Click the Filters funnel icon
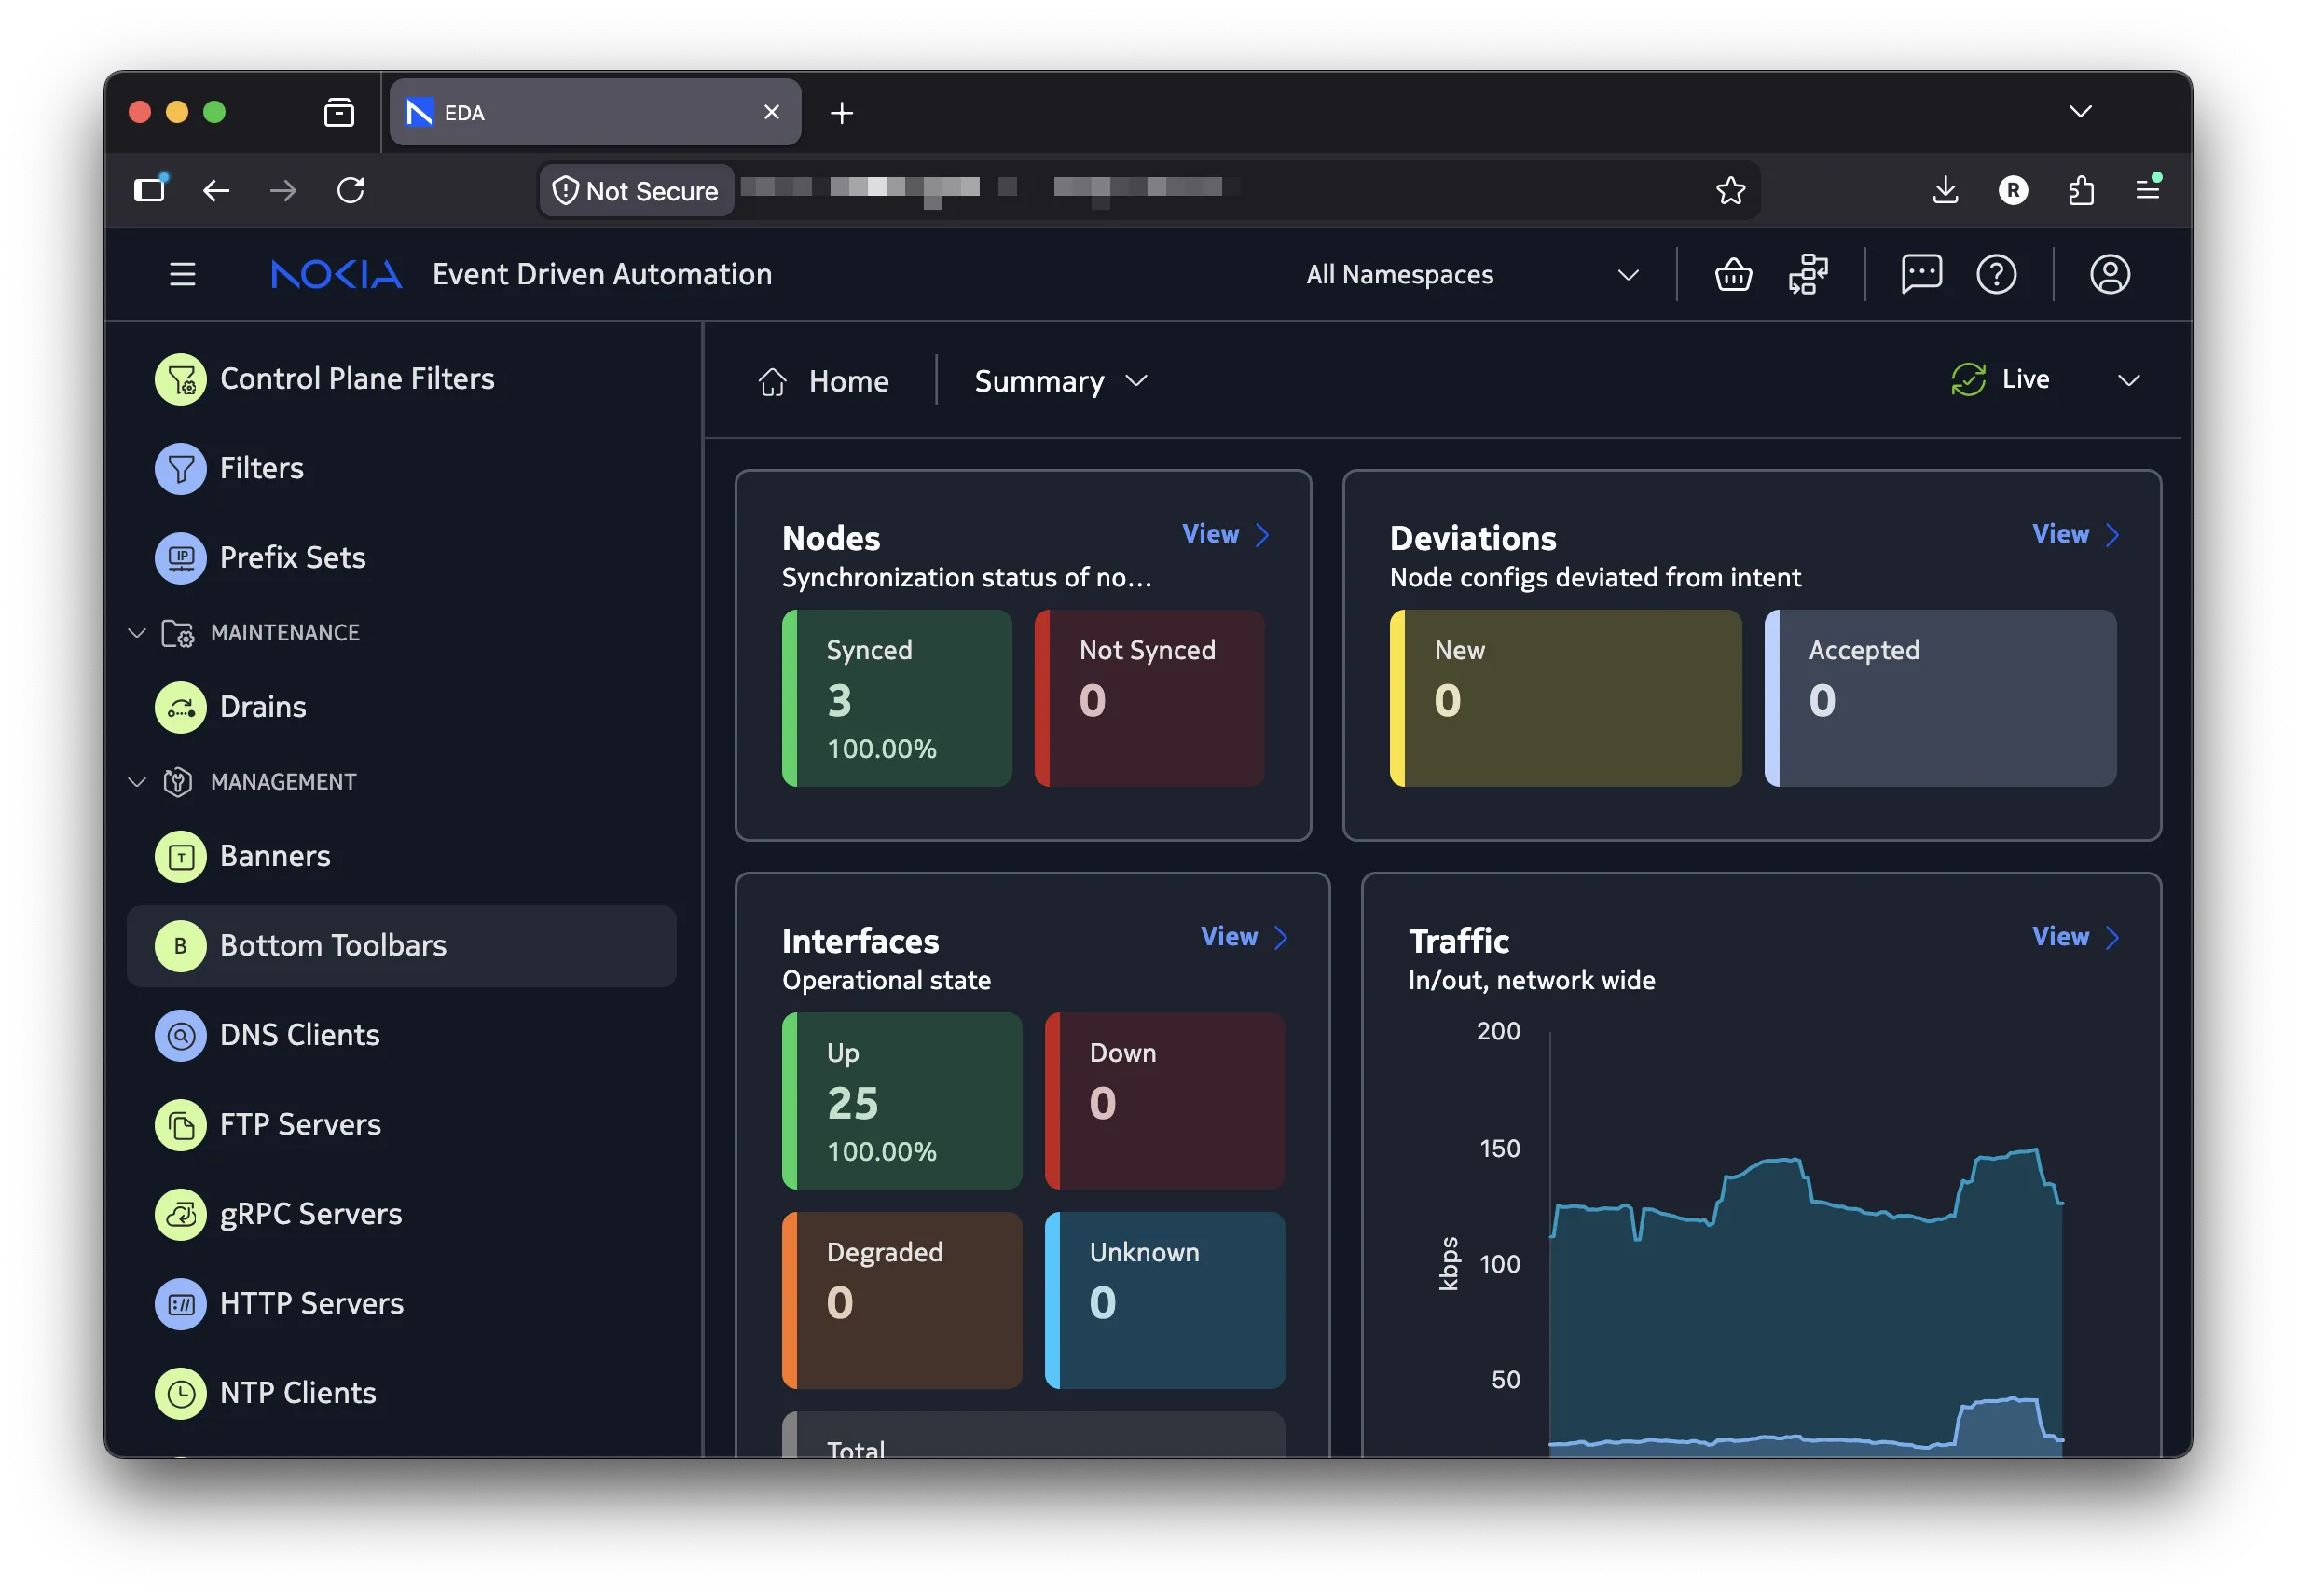 pyautogui.click(x=180, y=468)
